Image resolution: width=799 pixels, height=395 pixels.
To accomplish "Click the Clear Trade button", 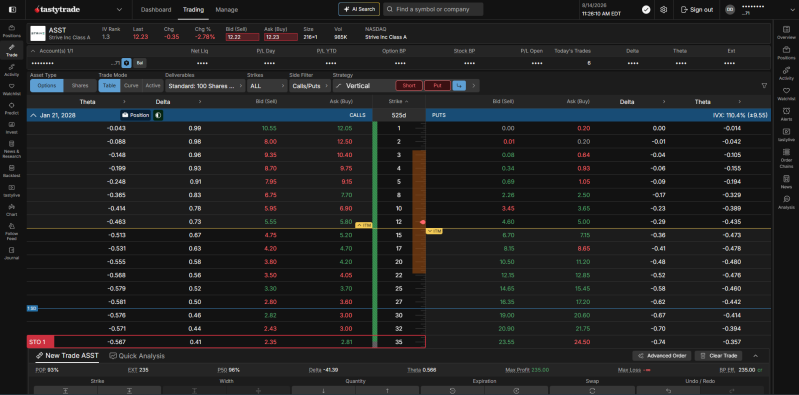I will tap(718, 356).
